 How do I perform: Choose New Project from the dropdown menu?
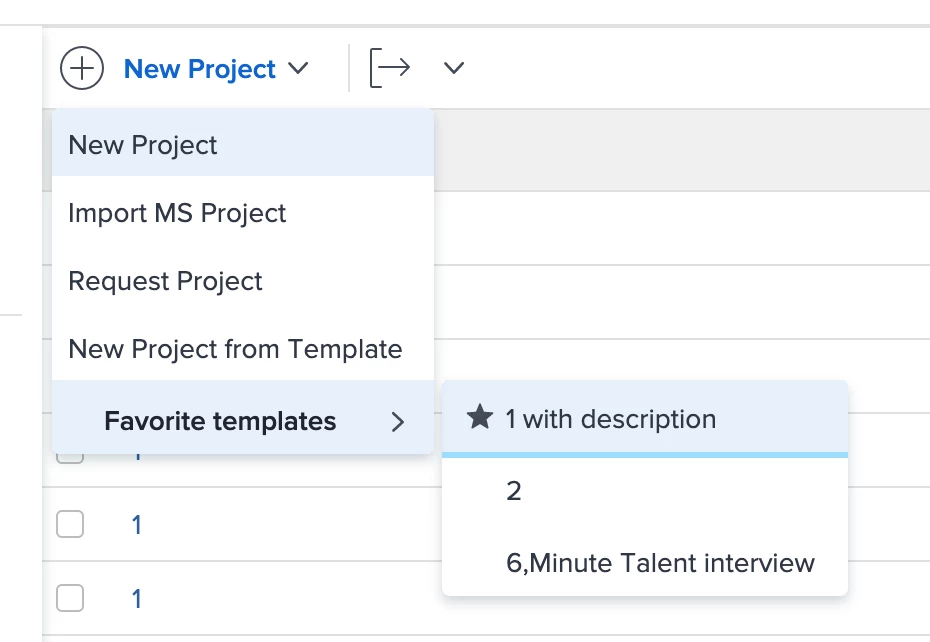tap(143, 145)
